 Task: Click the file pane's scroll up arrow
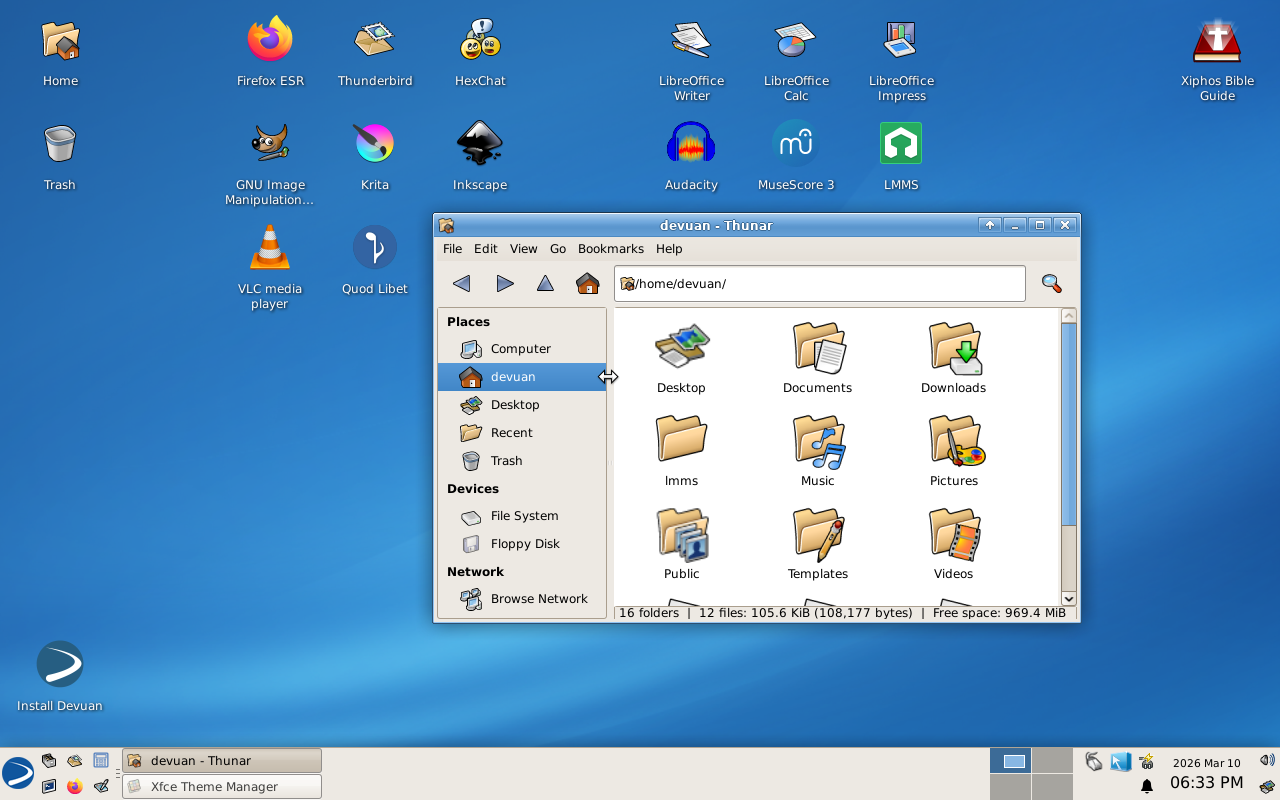coord(1068,316)
